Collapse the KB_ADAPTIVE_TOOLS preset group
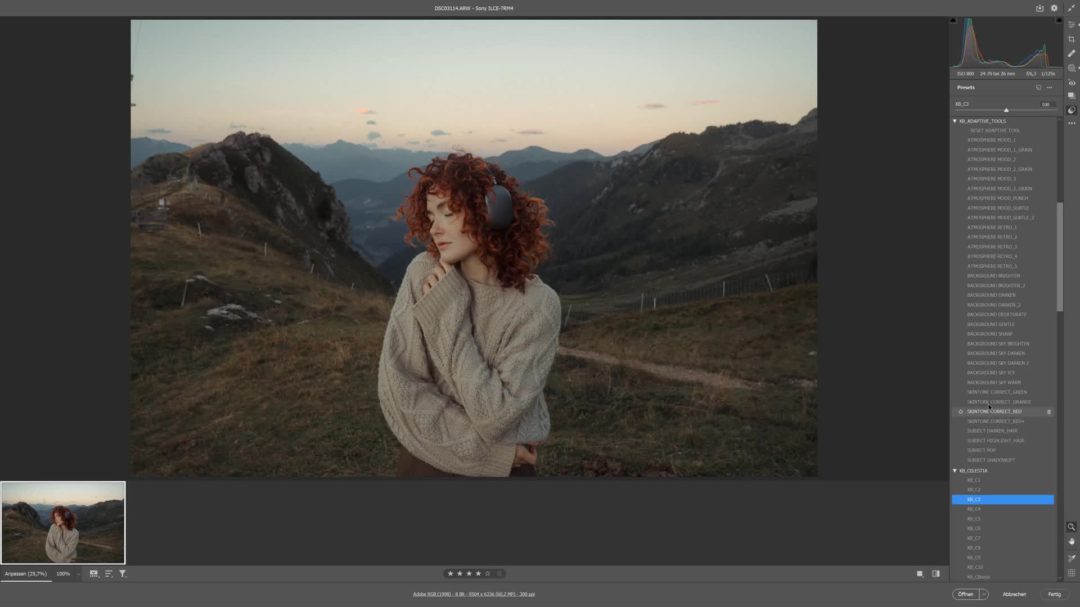This screenshot has height=607, width=1080. 954,120
